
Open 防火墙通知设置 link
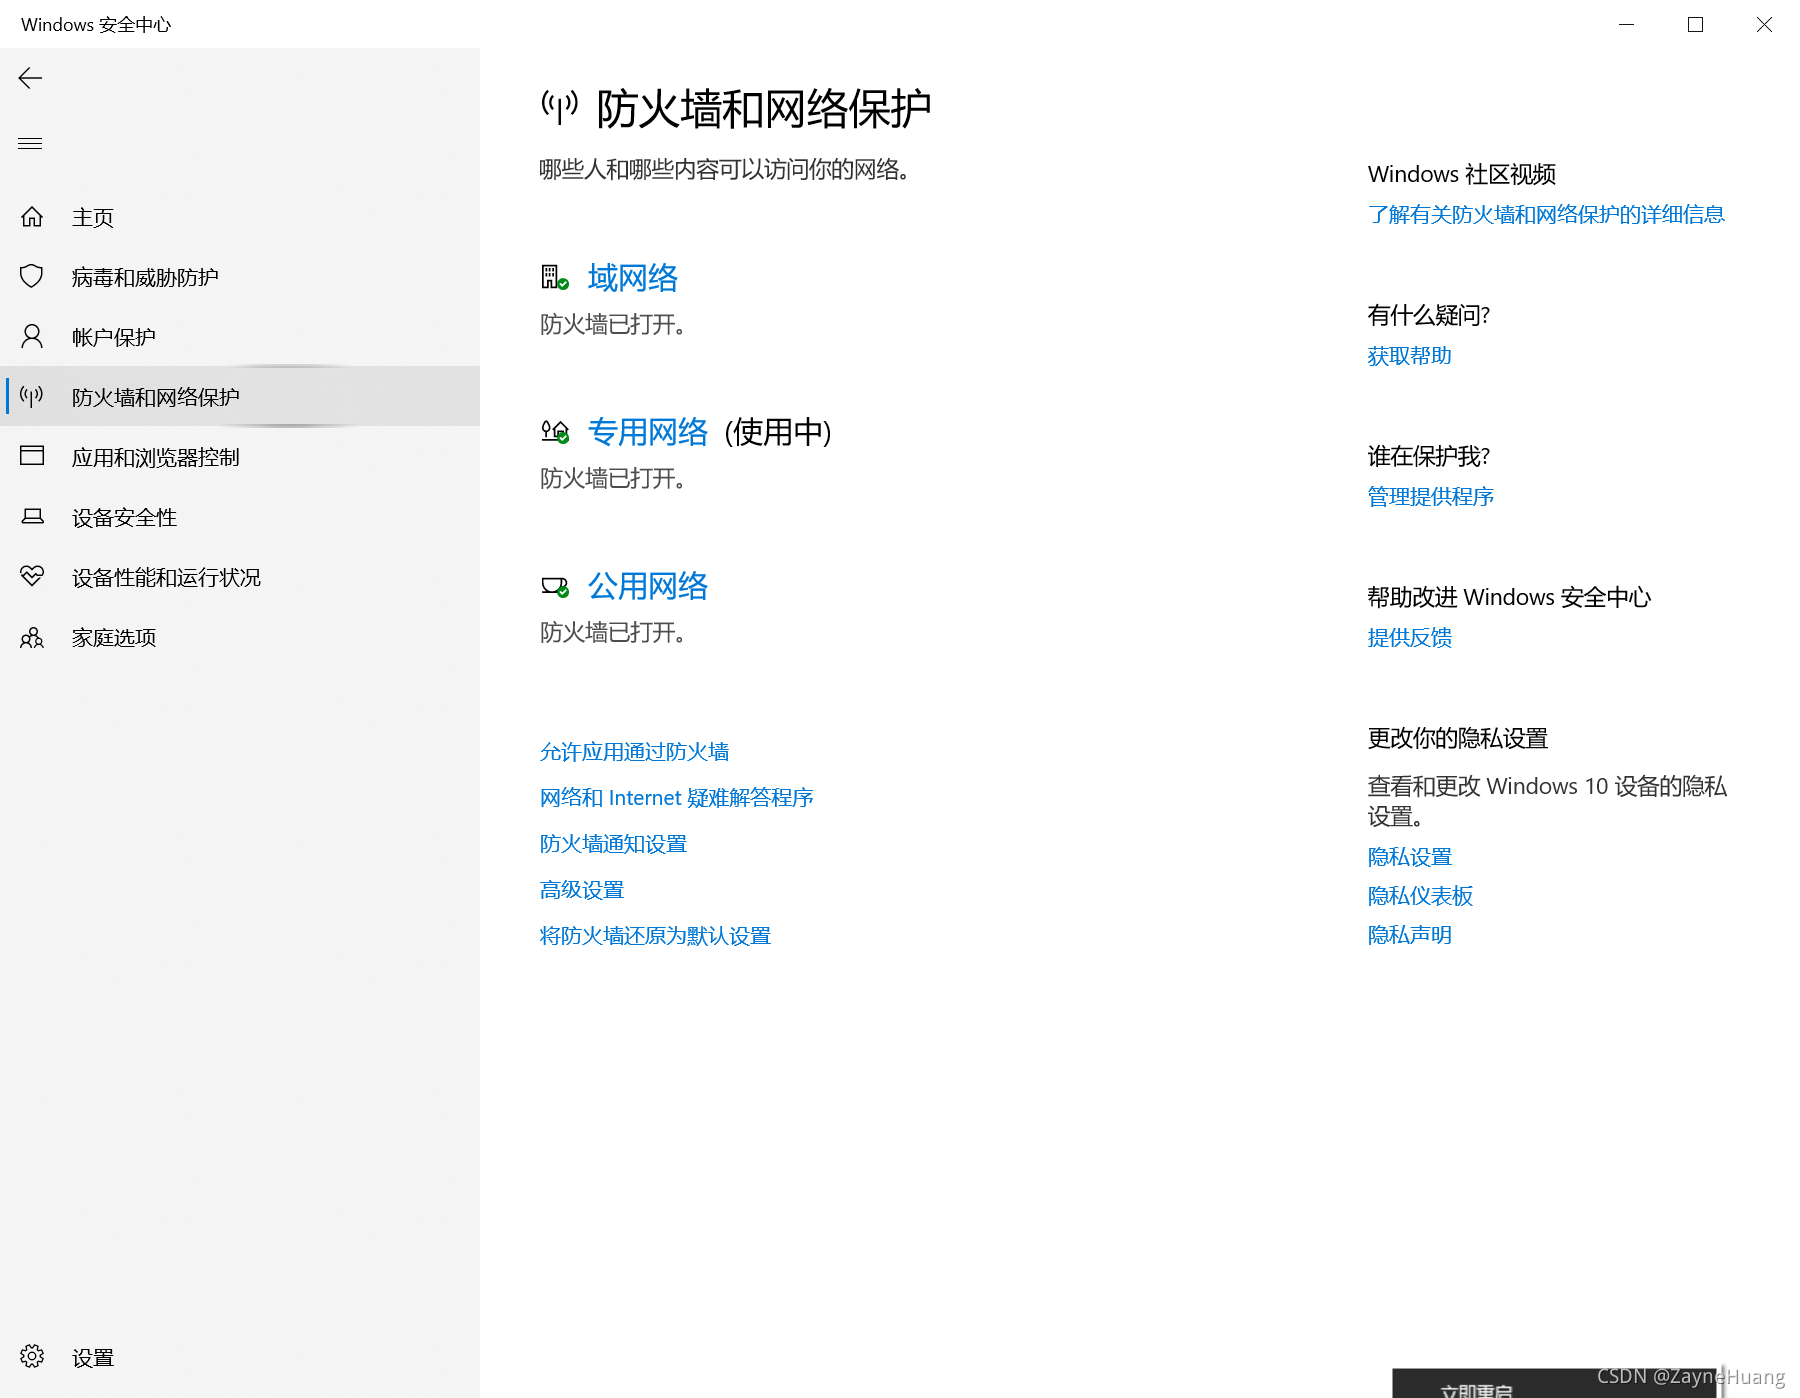pos(613,844)
